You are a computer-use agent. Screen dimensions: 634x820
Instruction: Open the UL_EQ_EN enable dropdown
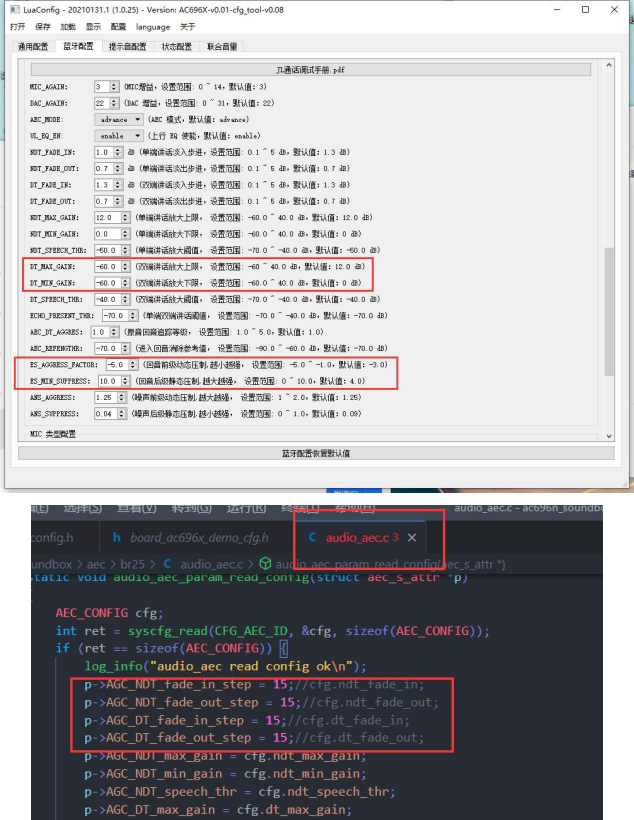[119, 135]
